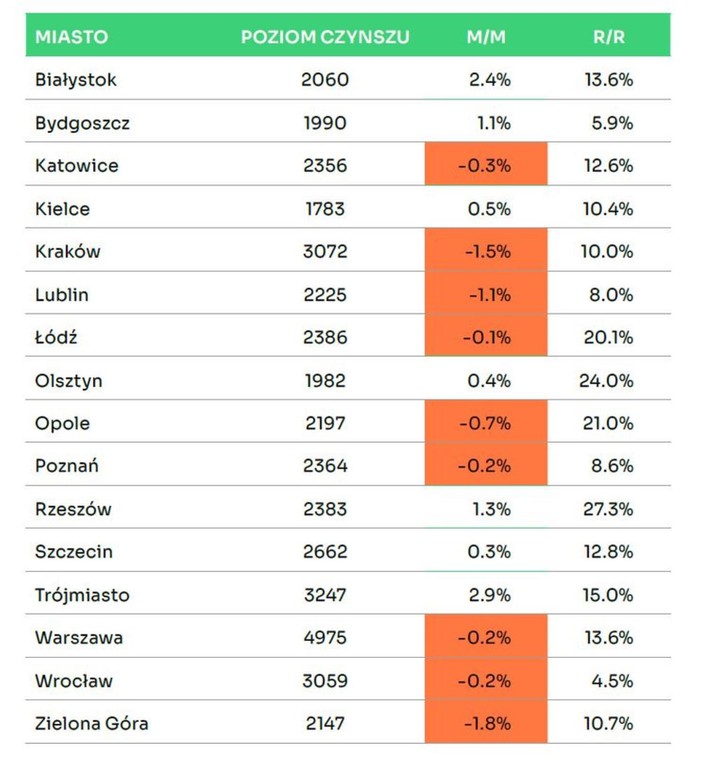This screenshot has height=760, width=712.
Task: Click Opole's orange -0.7% cell
Action: [486, 421]
